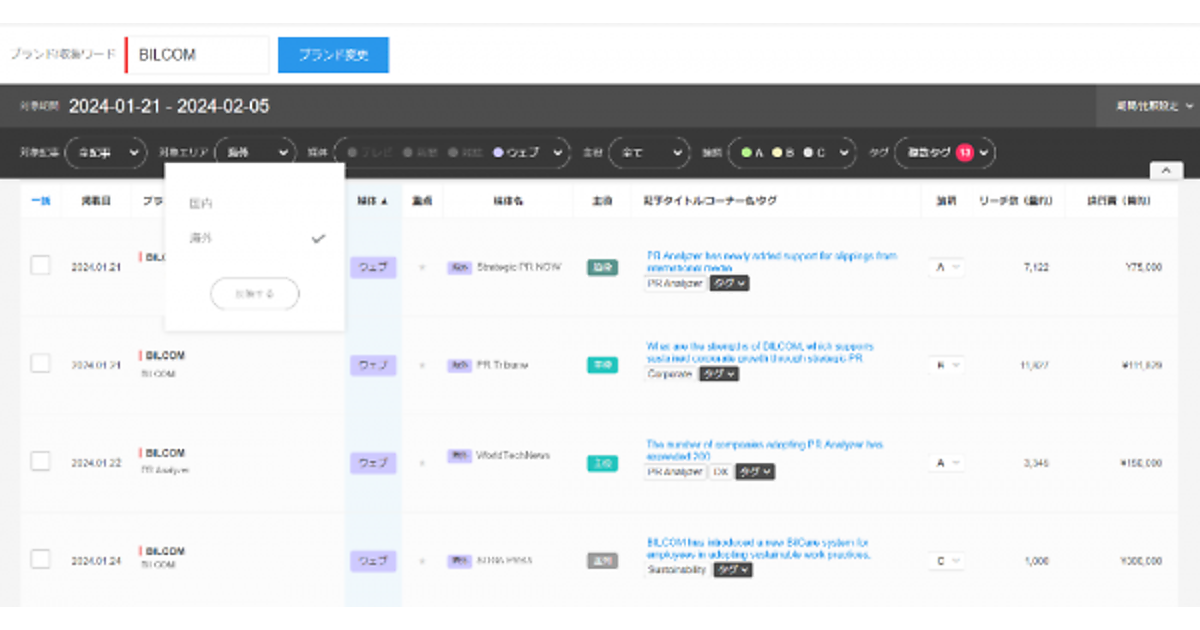Click the collapse filter bar arrow button
Screen dimensions: 1200x630
click(x=1165, y=171)
